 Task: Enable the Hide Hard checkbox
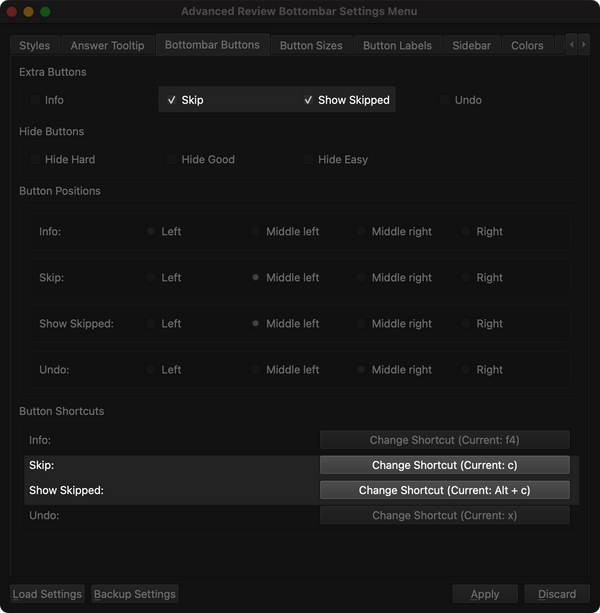[x=36, y=160]
